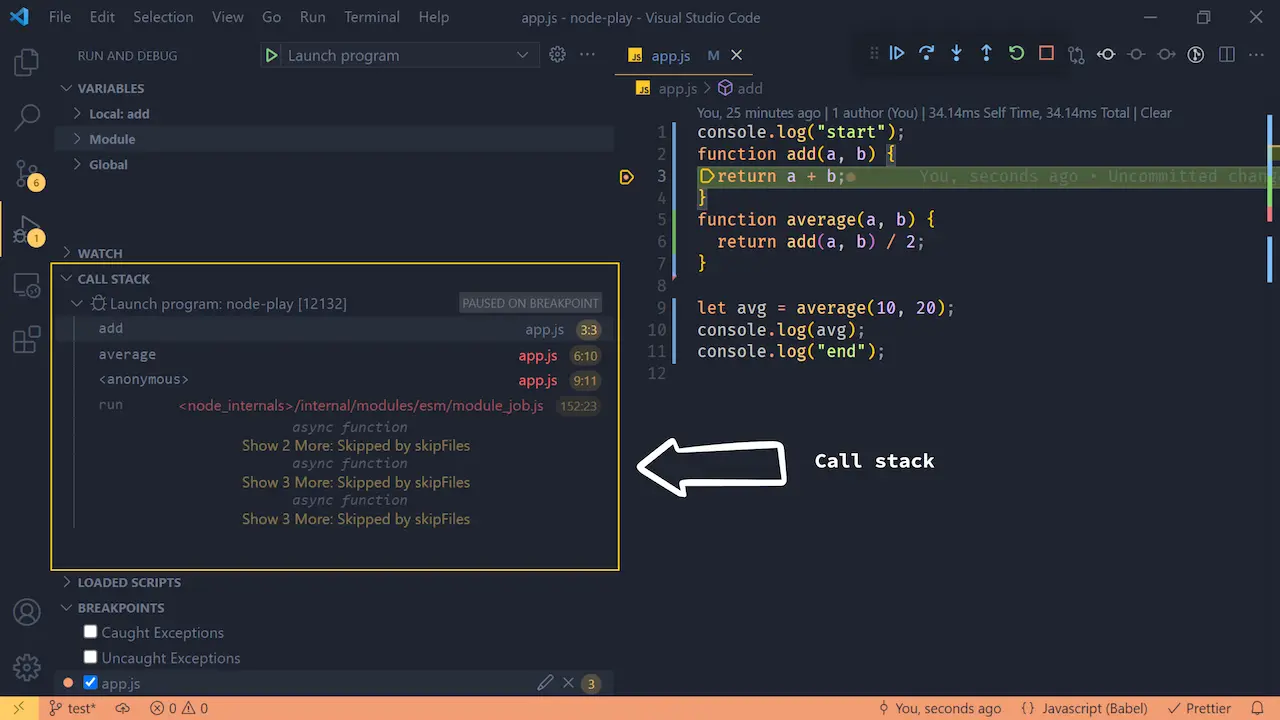The width and height of the screenshot is (1280, 720).
Task: Go to next change icon
Action: pyautogui.click(x=1166, y=55)
